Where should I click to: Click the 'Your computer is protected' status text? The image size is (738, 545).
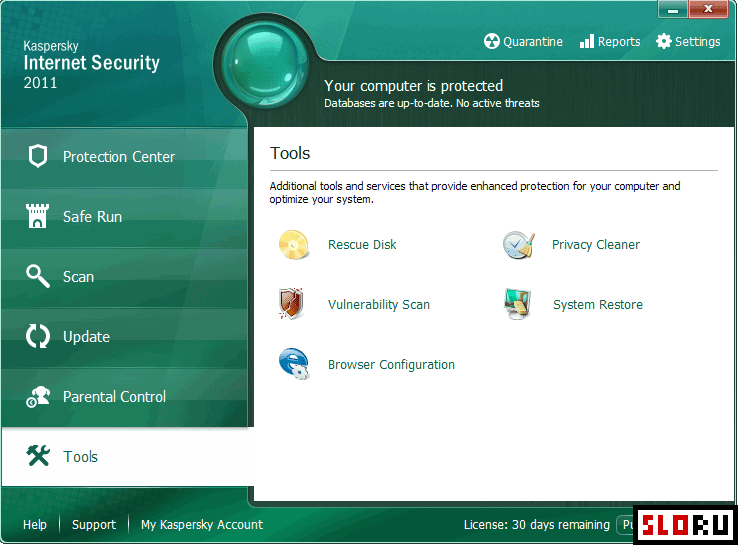[x=413, y=86]
